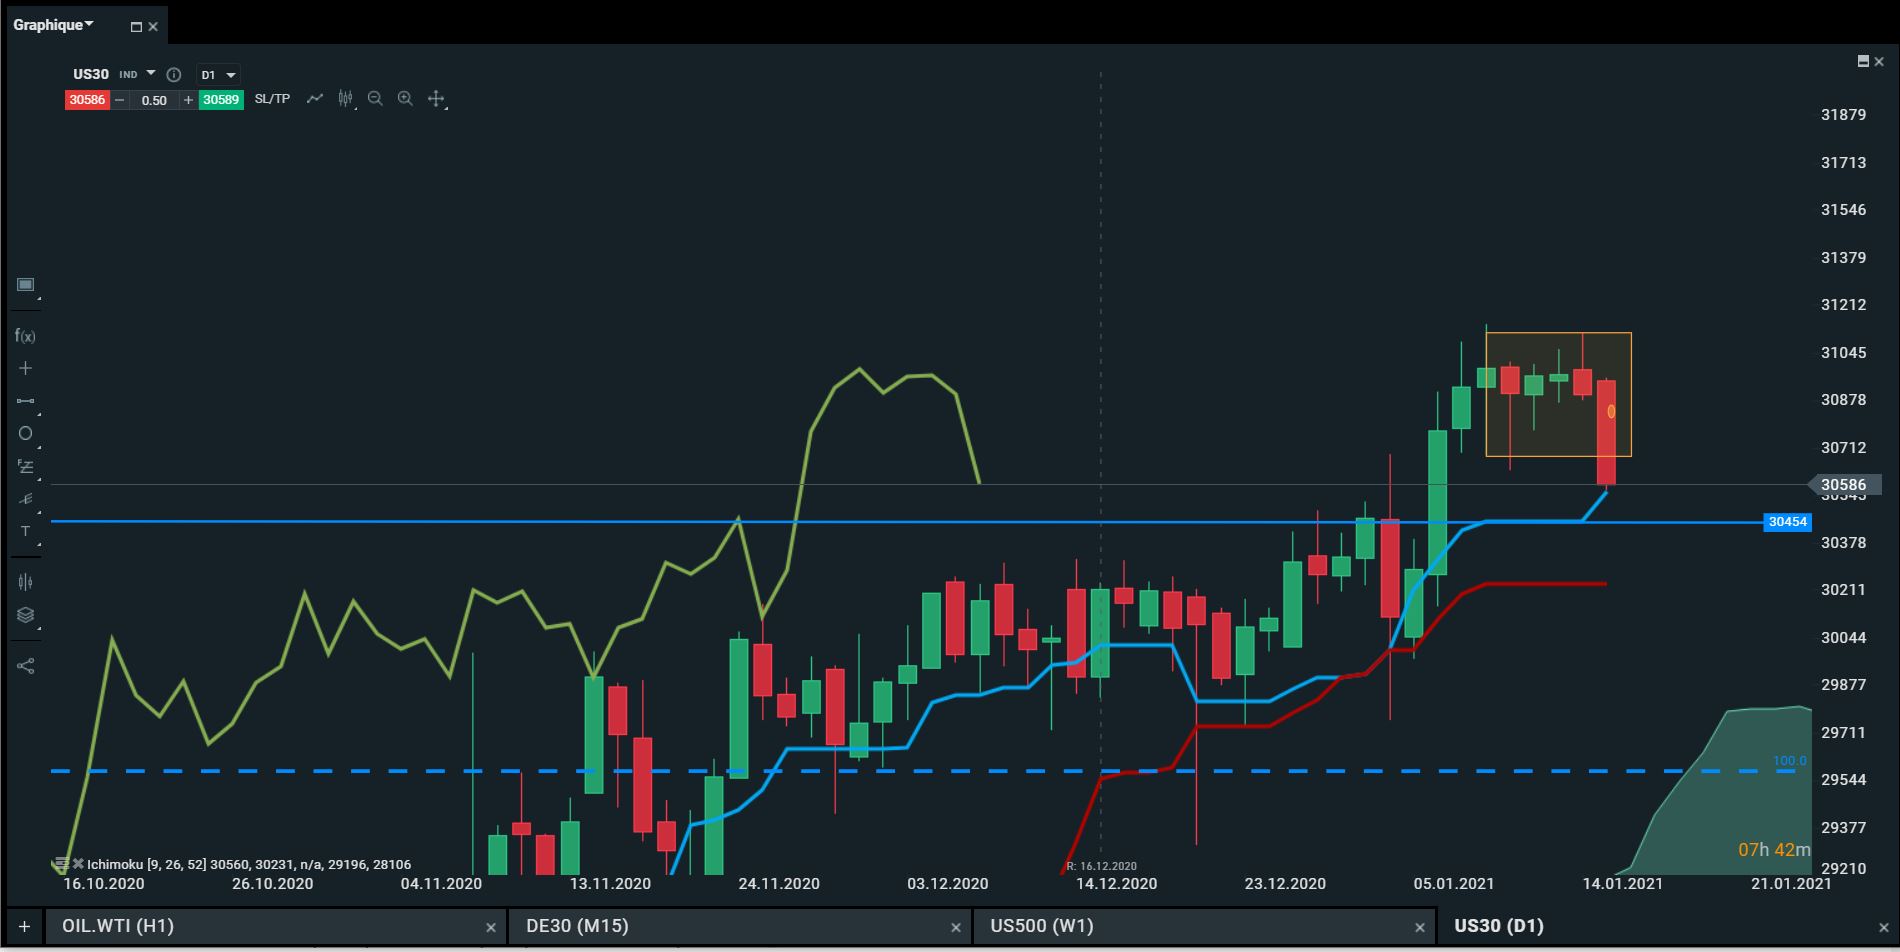Open the layers objects icon
This screenshot has width=1900, height=952.
[x=25, y=615]
